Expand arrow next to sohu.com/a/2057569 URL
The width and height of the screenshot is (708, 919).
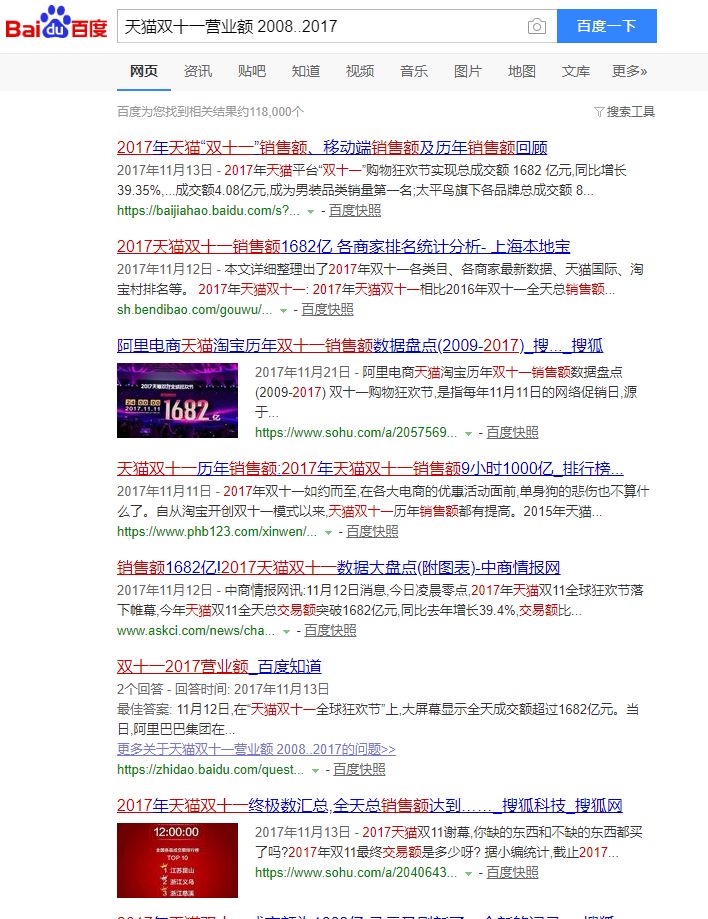[x=468, y=434]
